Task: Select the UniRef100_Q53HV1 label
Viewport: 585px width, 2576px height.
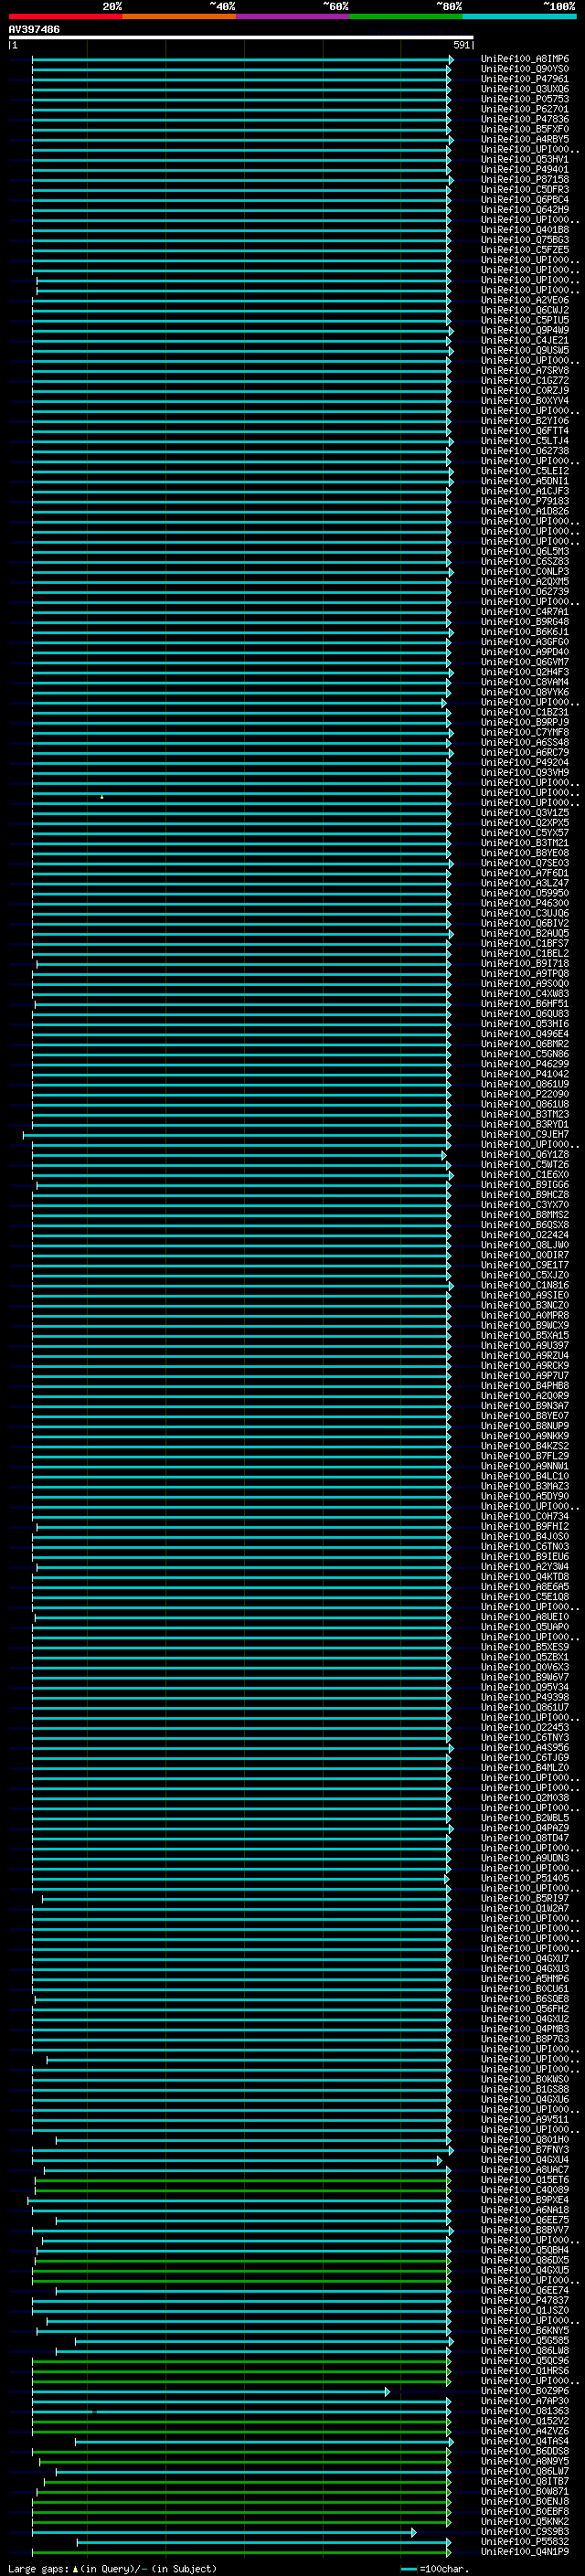Action: click(x=525, y=160)
